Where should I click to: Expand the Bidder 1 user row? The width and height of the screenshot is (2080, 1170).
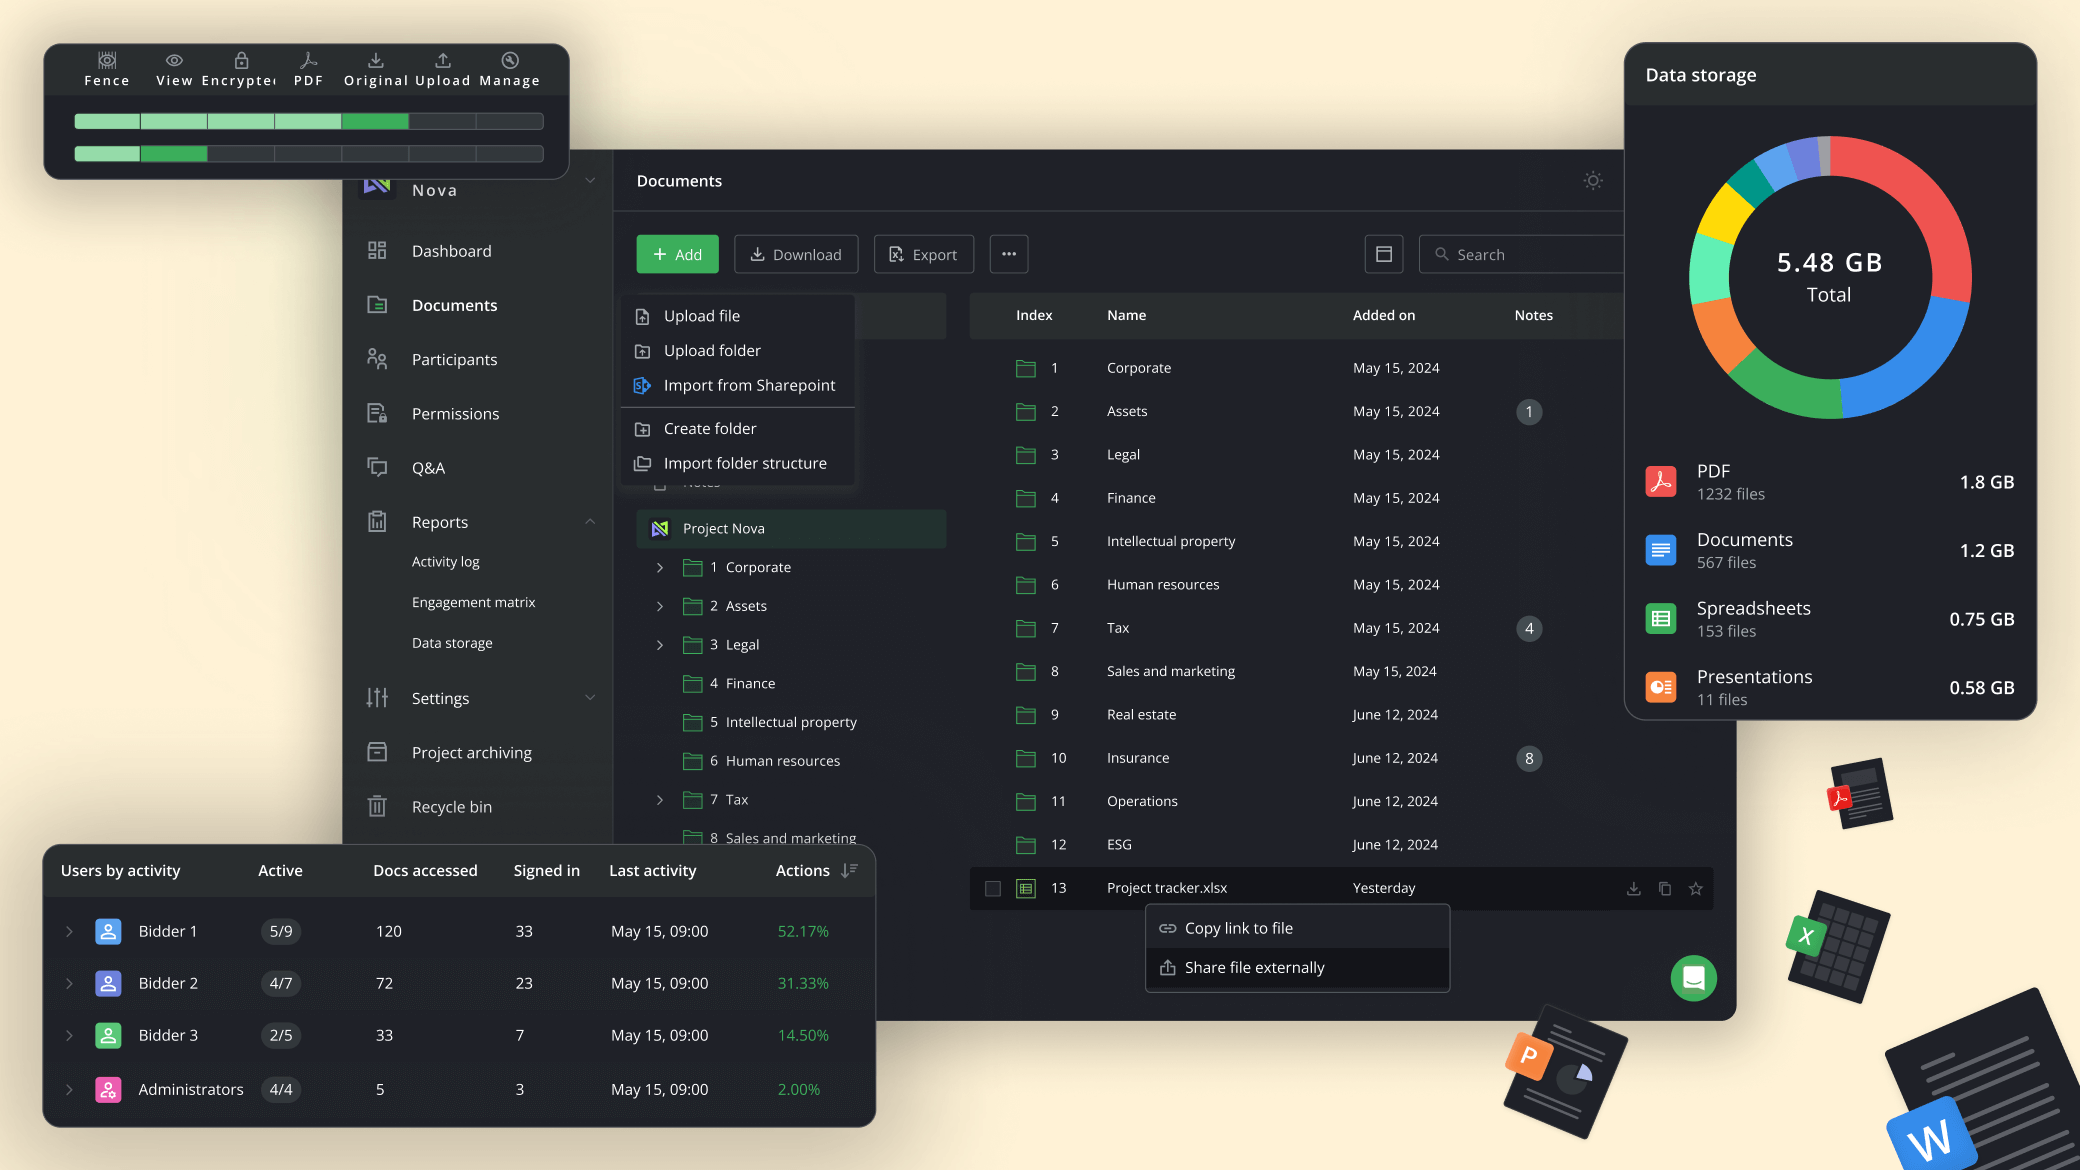pos(69,931)
